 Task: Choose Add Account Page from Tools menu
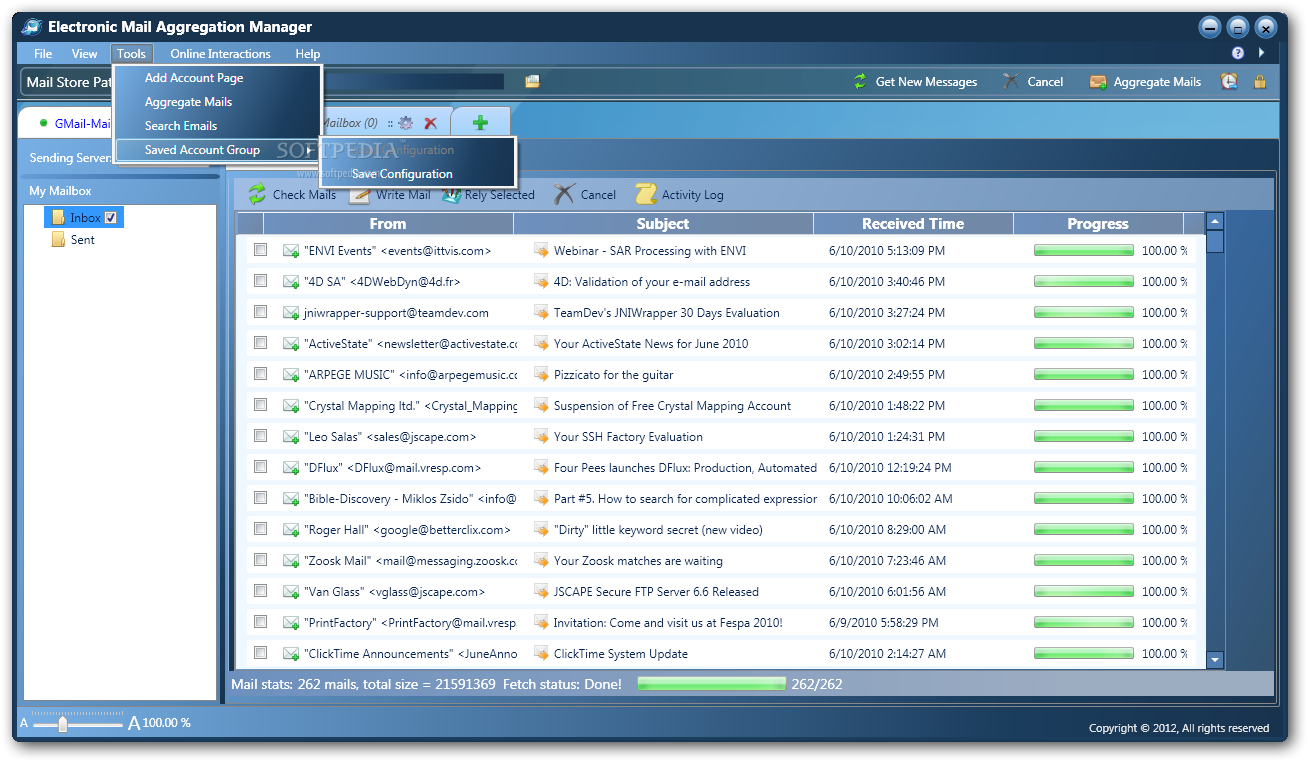(x=218, y=78)
